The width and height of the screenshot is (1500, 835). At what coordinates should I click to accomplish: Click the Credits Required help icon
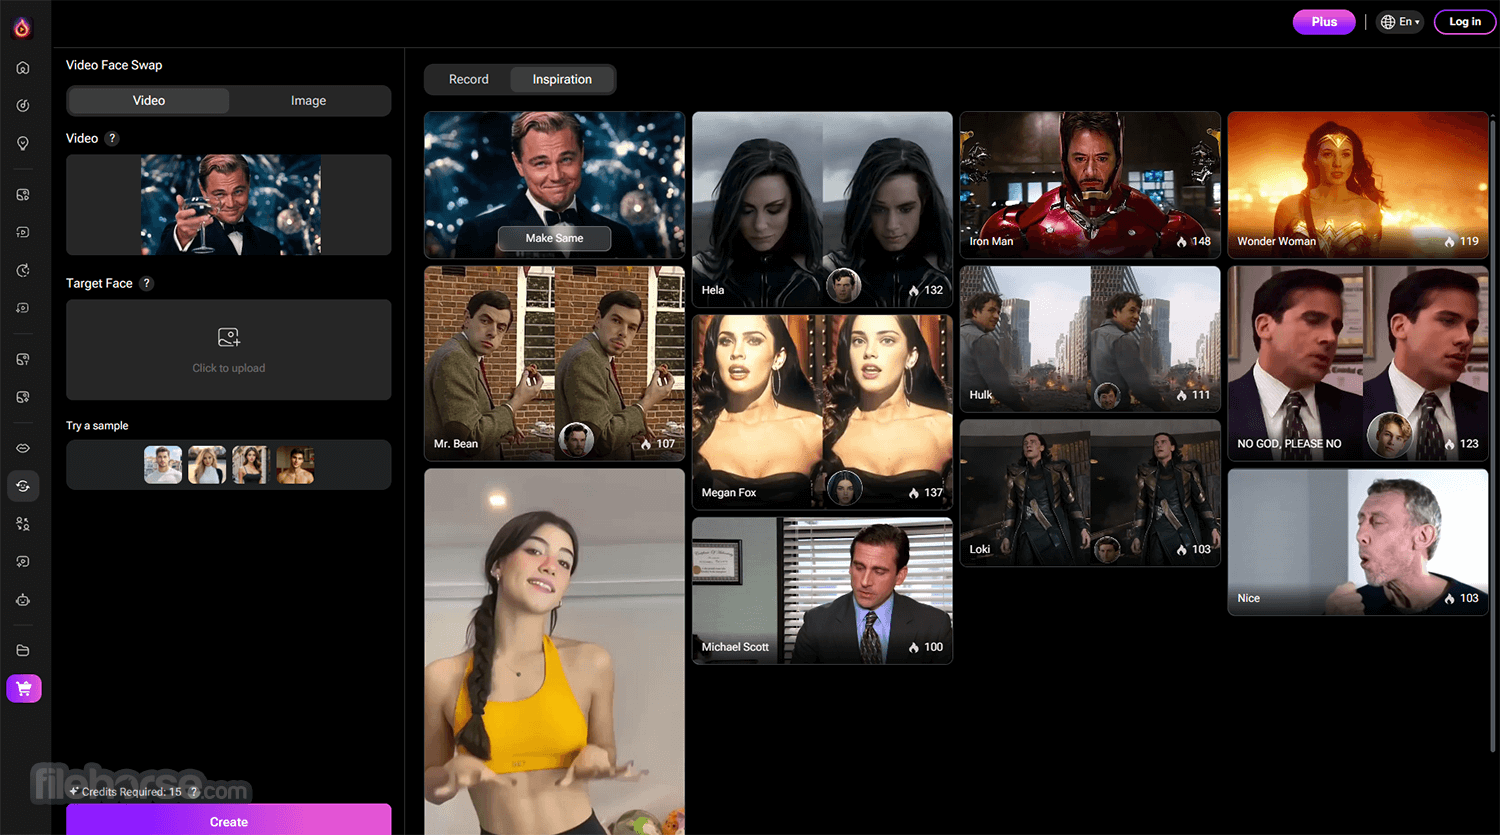(x=194, y=792)
